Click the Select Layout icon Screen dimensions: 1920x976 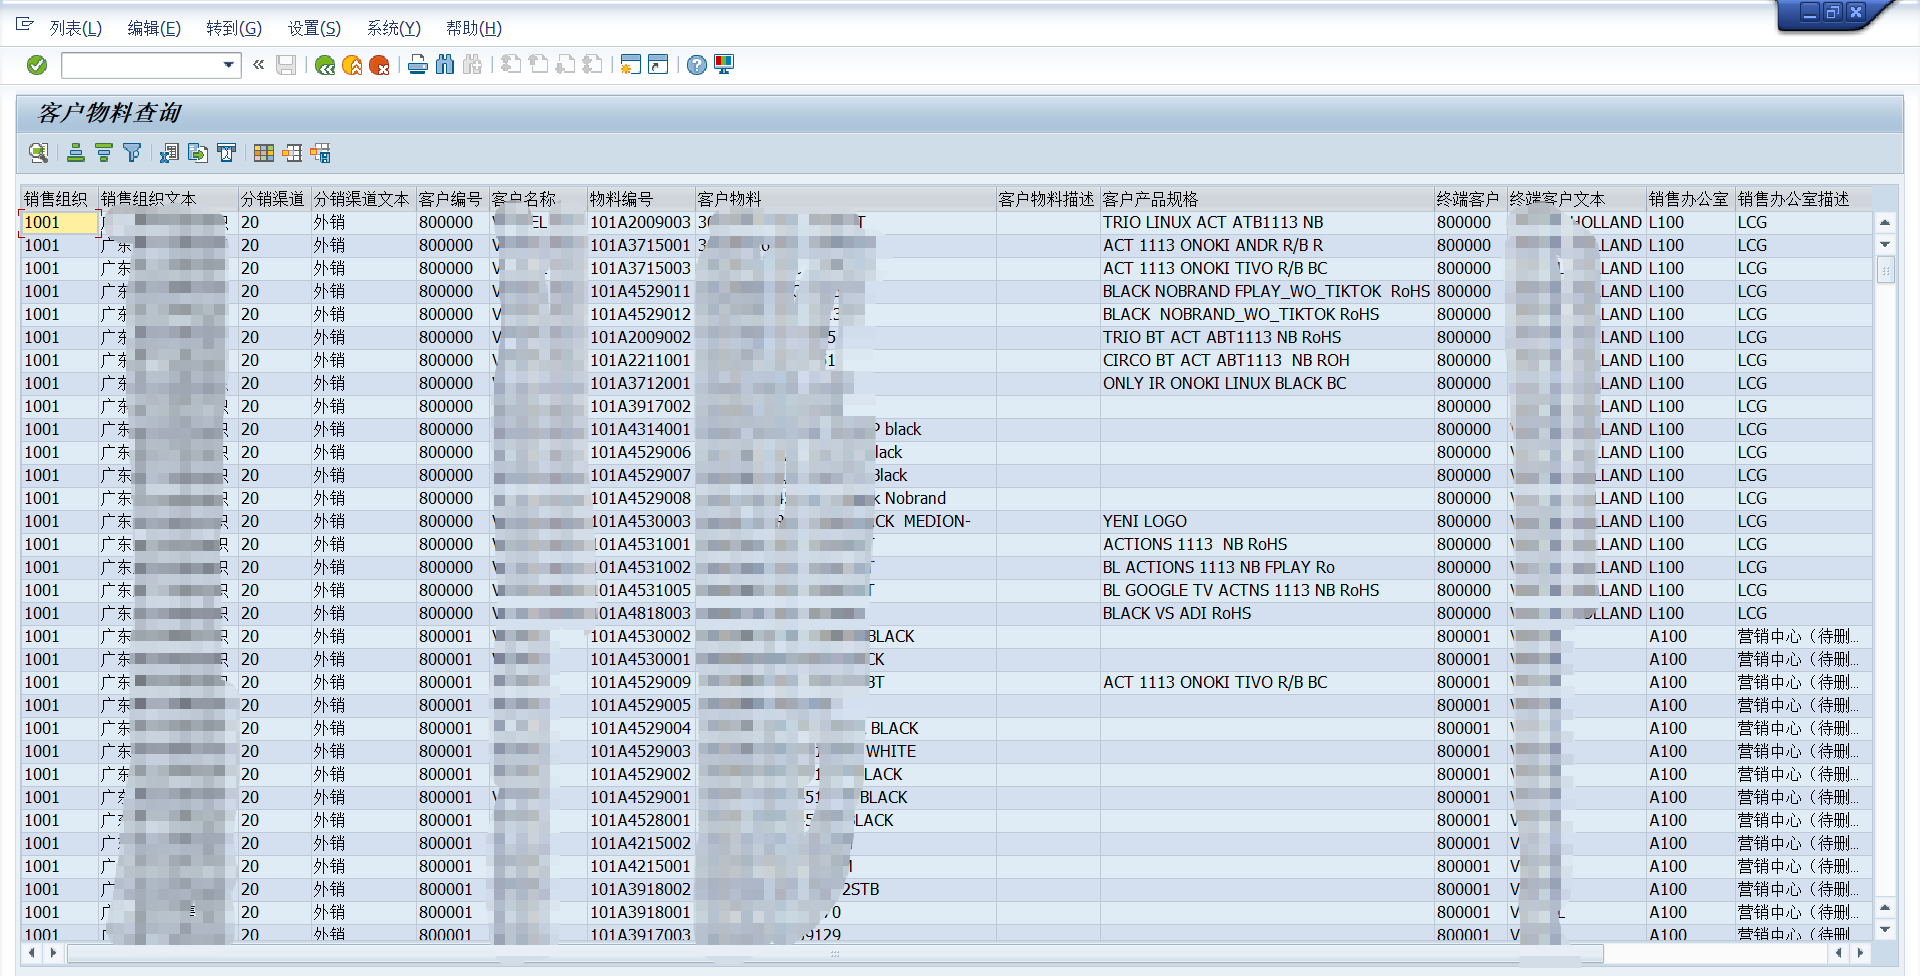point(292,153)
